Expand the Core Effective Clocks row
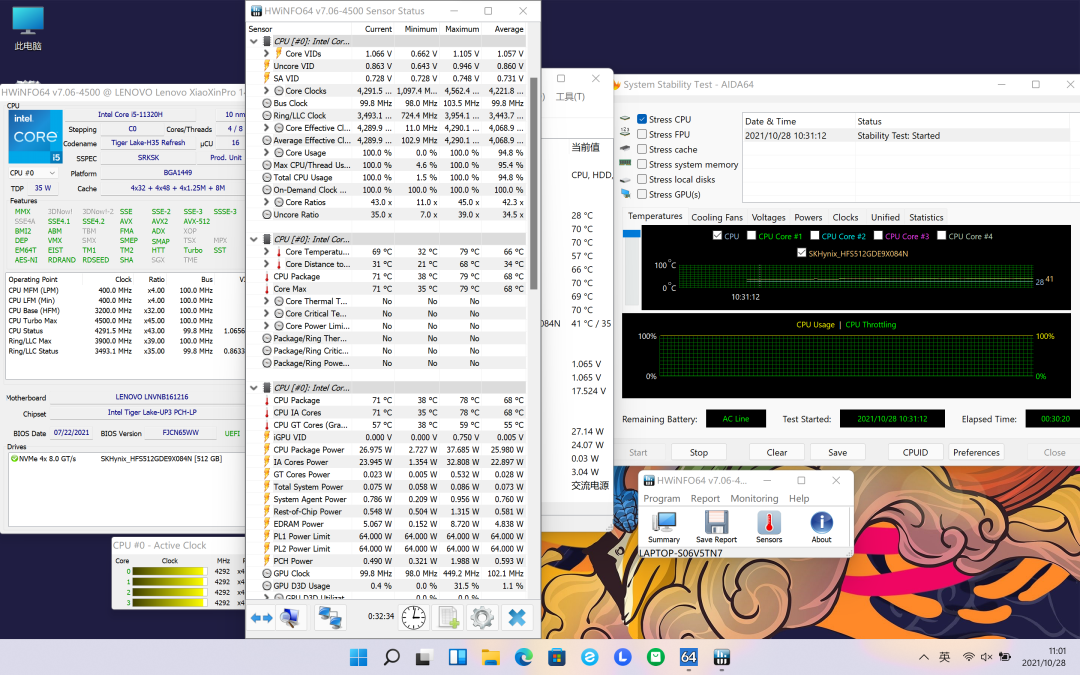The image size is (1080, 675). [x=267, y=127]
